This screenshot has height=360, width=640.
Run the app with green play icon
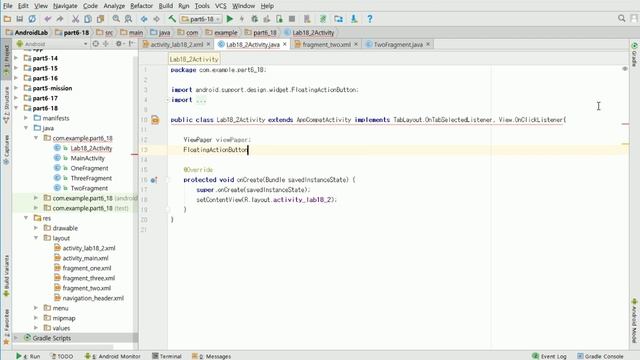(230, 19)
